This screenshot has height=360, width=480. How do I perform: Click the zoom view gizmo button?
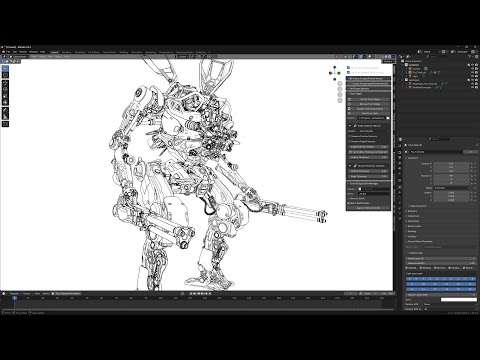click(x=340, y=84)
